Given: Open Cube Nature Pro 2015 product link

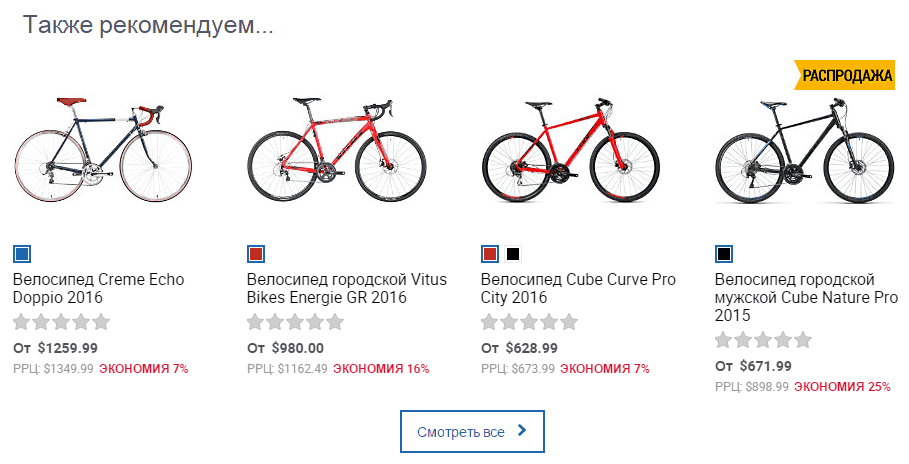Looking at the screenshot, I should tap(806, 297).
